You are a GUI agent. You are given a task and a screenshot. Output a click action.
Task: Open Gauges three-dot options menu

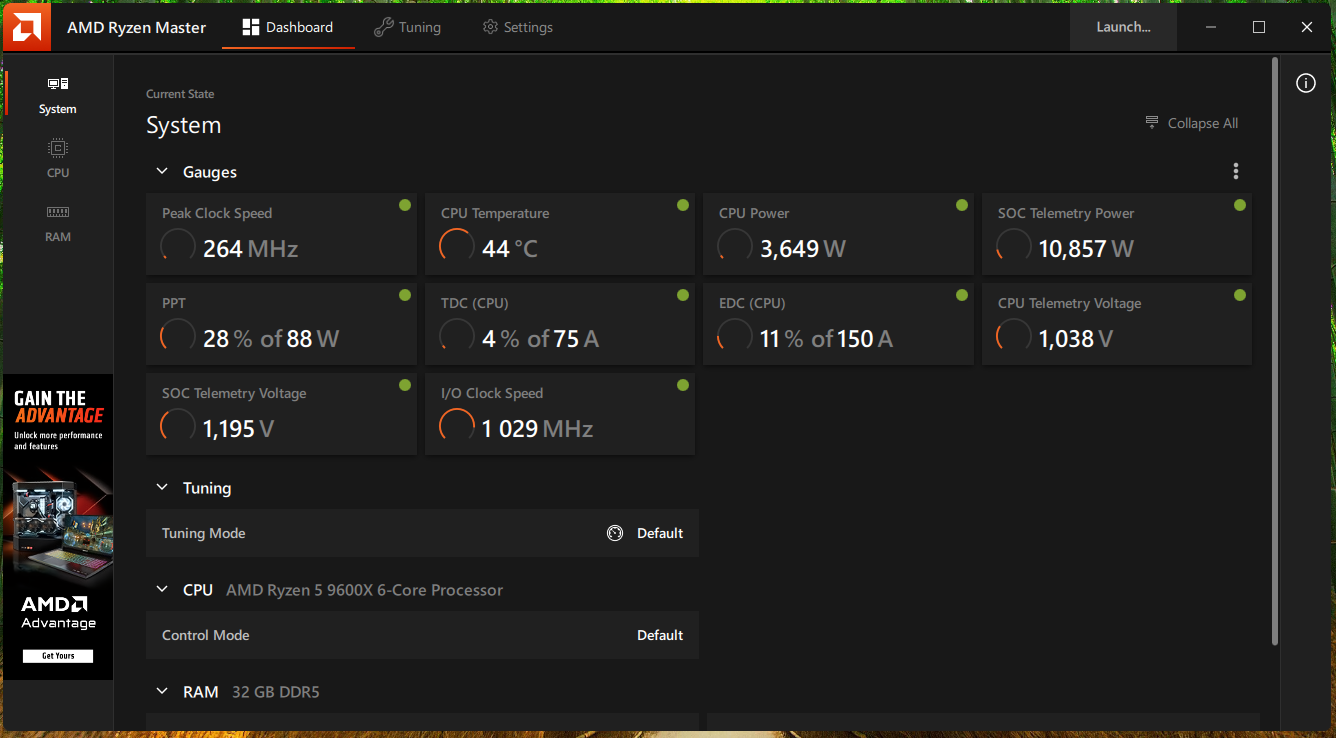(1236, 172)
